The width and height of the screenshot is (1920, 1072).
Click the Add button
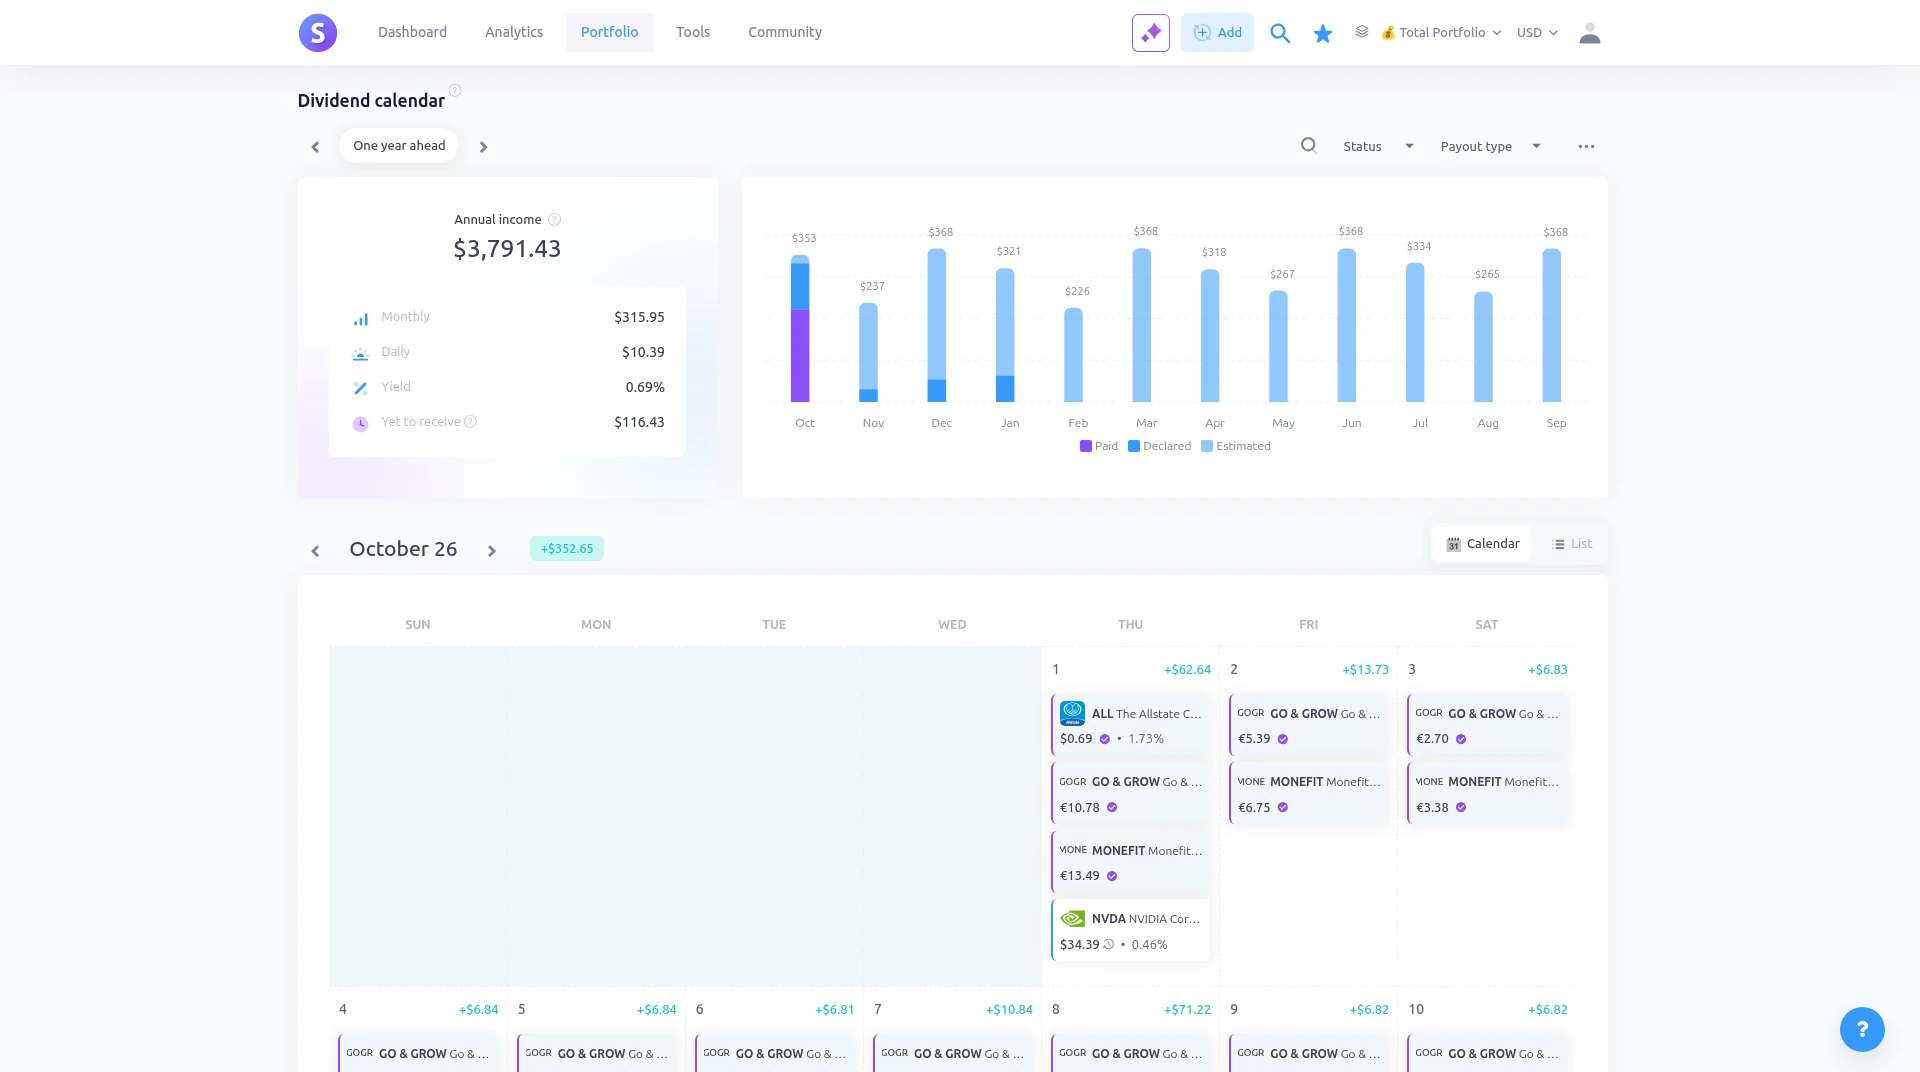pos(1217,33)
